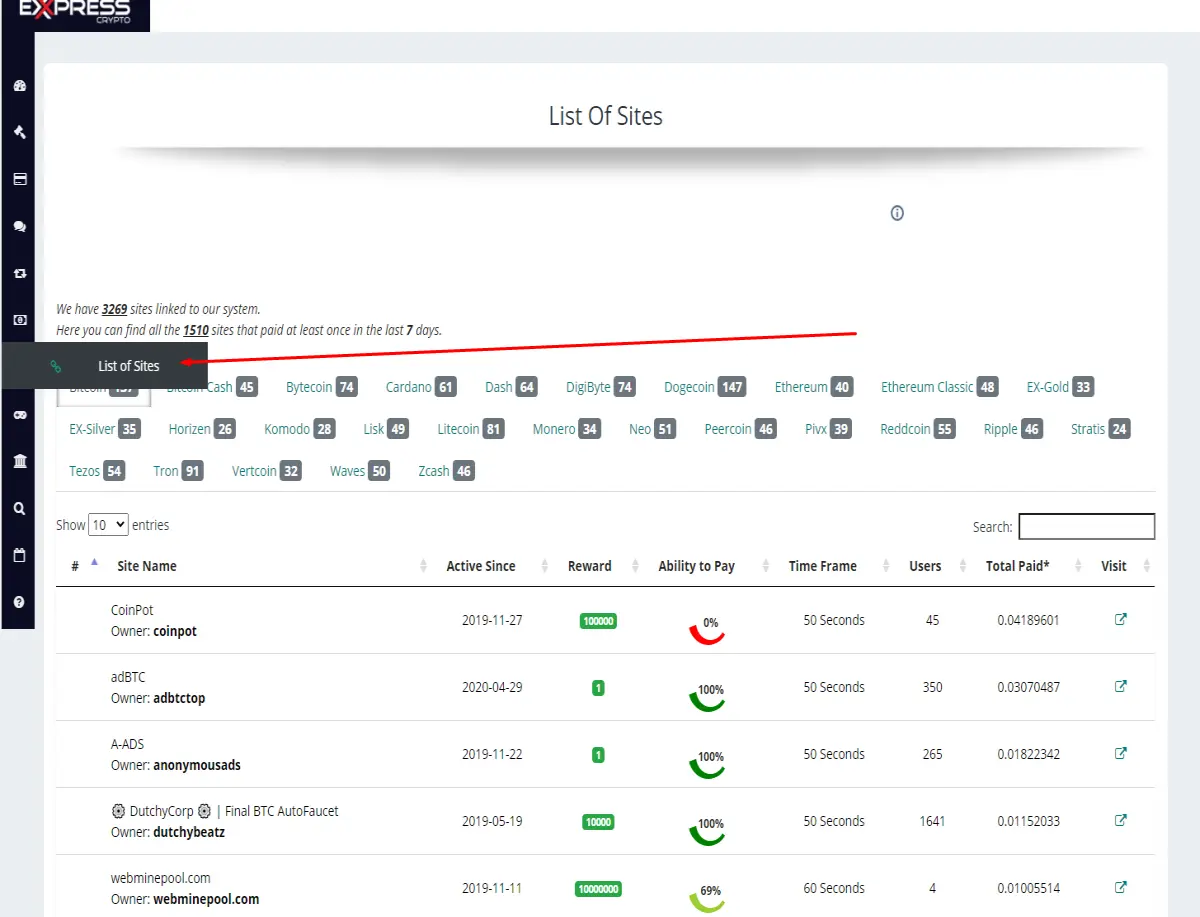1200x917 pixels.
Task: Click the webminepool.com 69% ability gauge
Action: (x=707, y=897)
